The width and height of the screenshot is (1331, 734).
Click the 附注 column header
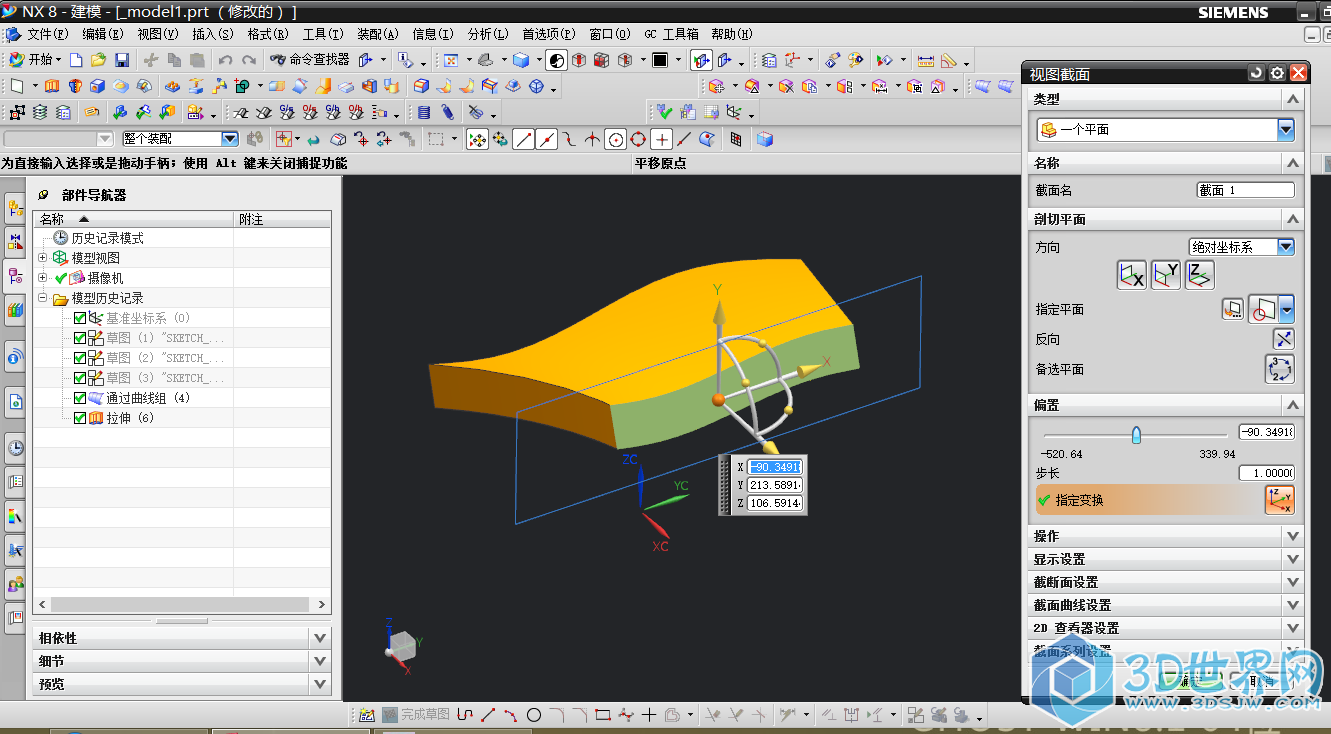pos(283,219)
